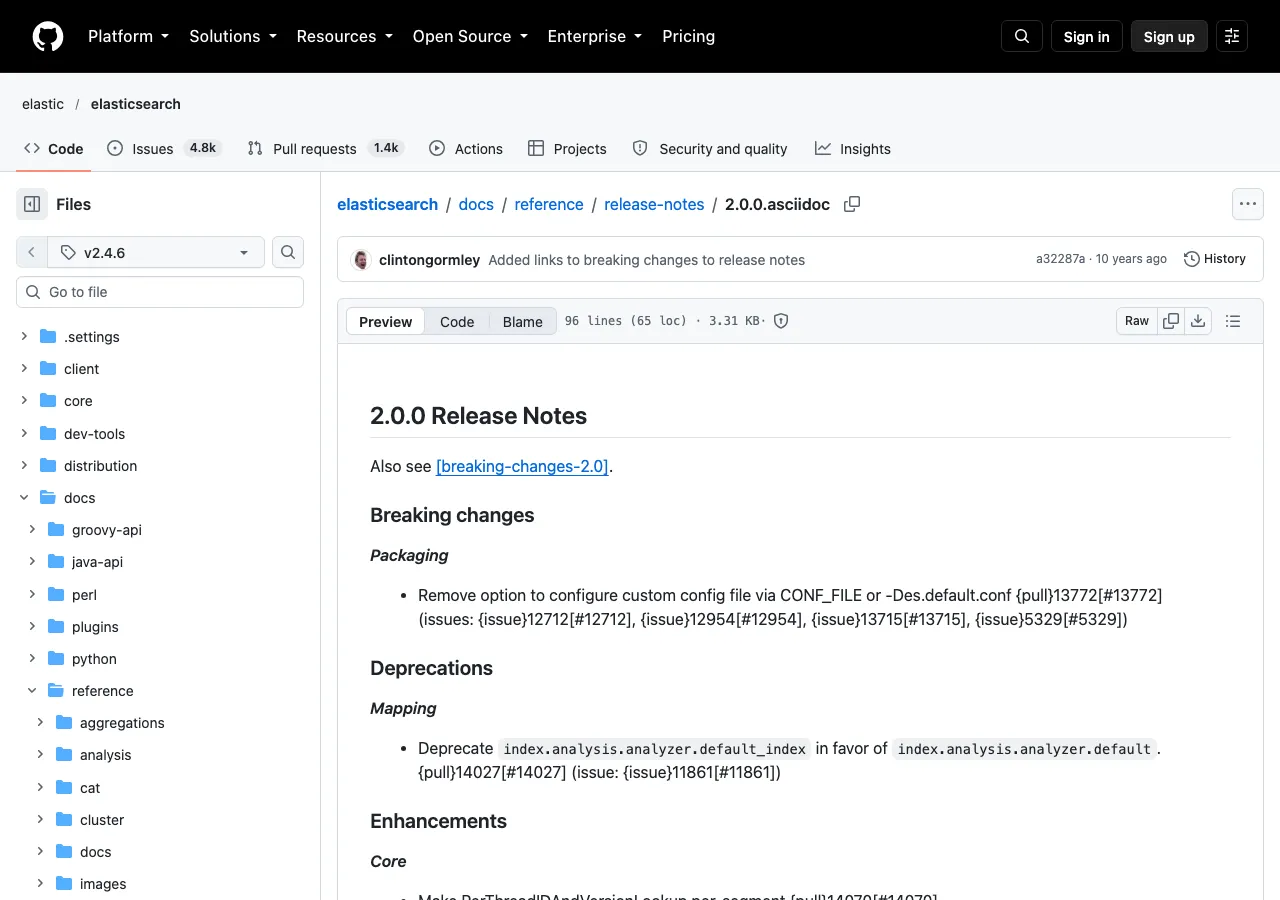Switch to the Code view

click(x=457, y=321)
